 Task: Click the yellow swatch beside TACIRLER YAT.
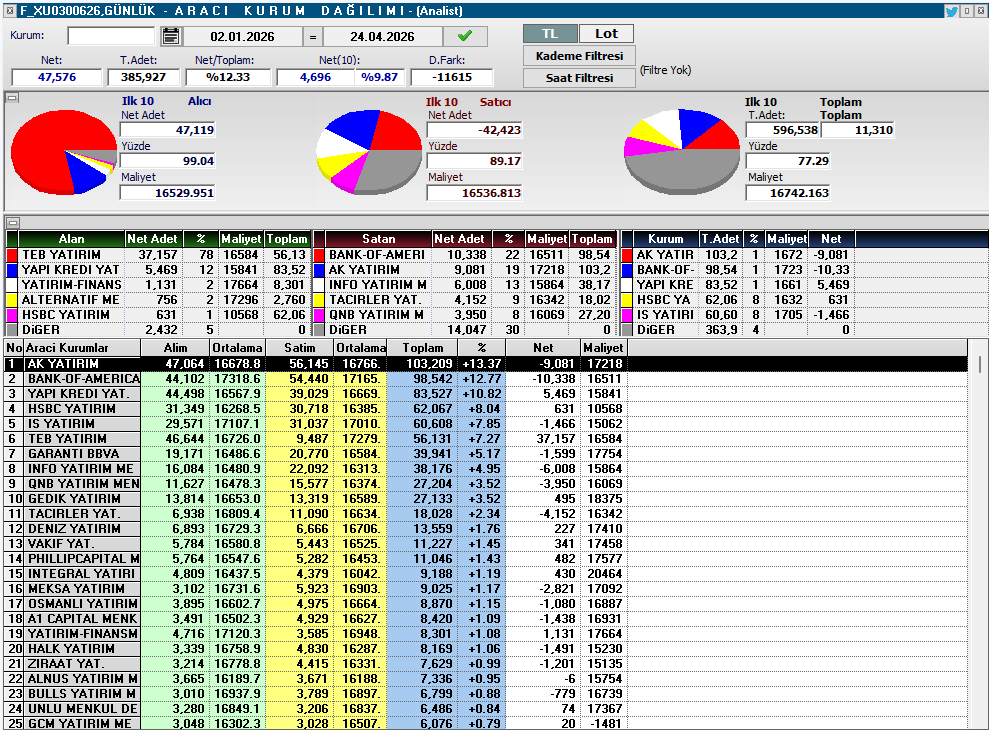(319, 300)
